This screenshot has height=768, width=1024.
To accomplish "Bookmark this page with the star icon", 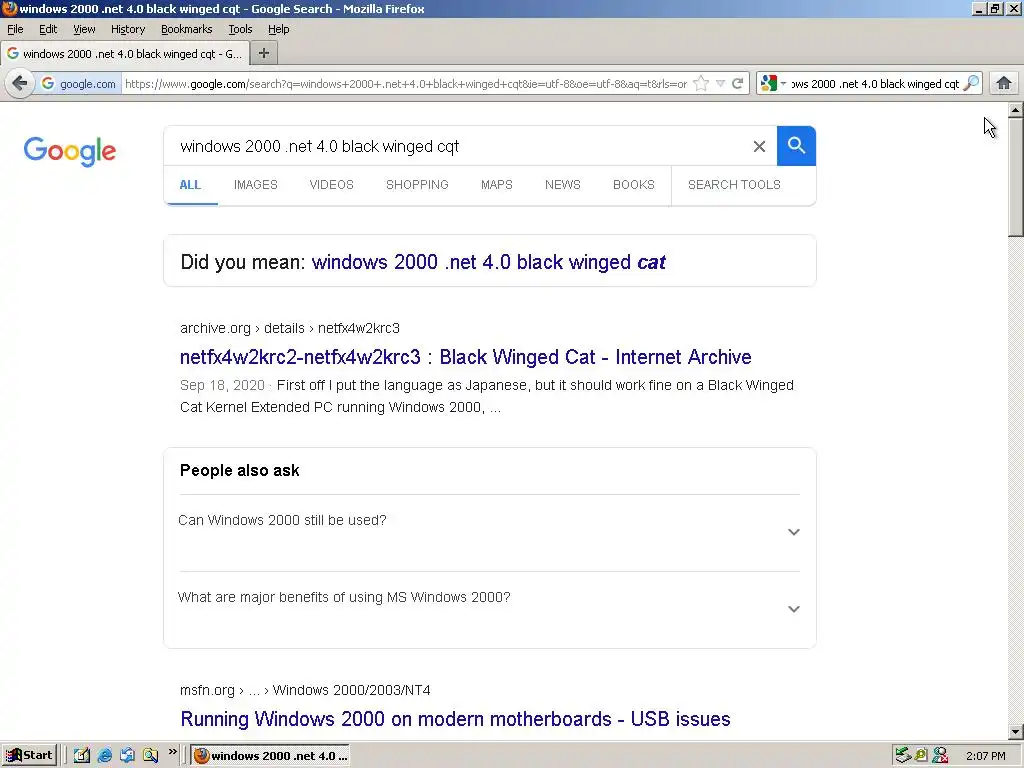I will tap(701, 84).
